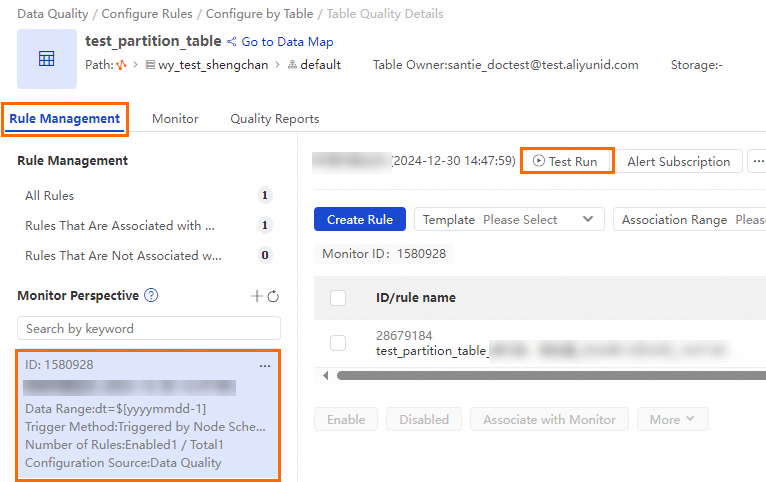
Task: Refresh the Monitor Perspective list
Action: click(x=273, y=296)
